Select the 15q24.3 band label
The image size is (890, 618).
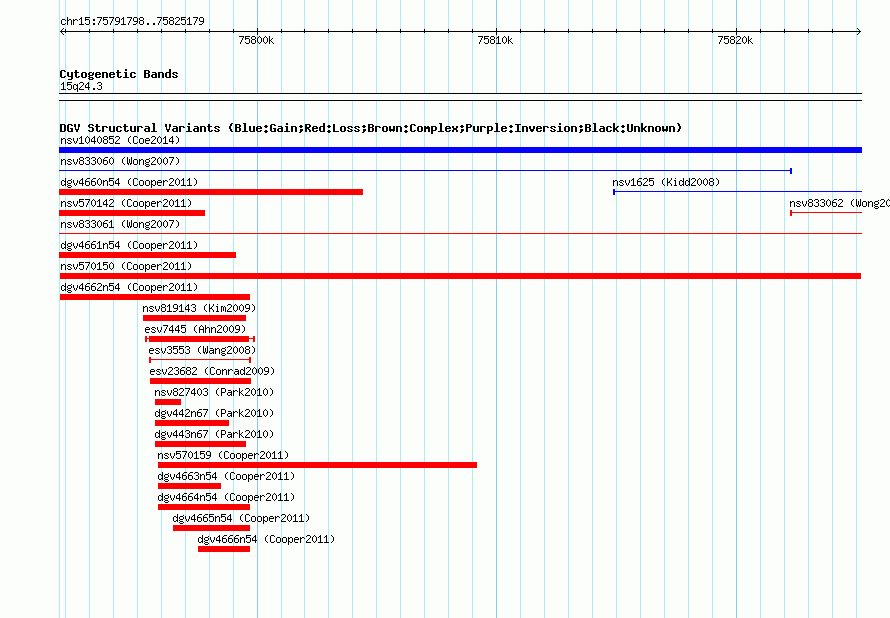(81, 86)
